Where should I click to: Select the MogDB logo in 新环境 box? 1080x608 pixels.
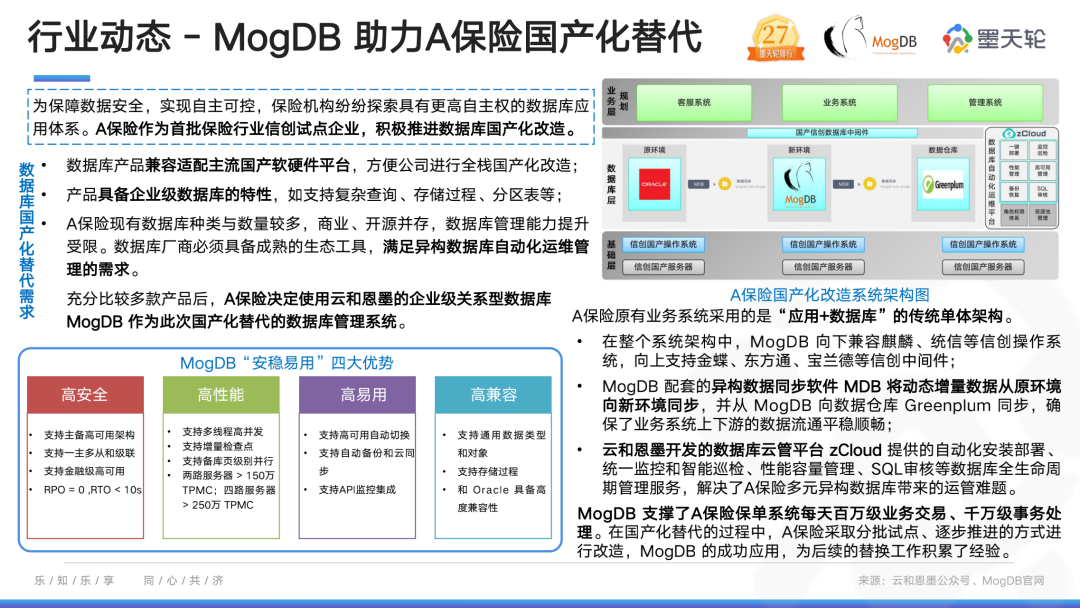click(x=800, y=185)
